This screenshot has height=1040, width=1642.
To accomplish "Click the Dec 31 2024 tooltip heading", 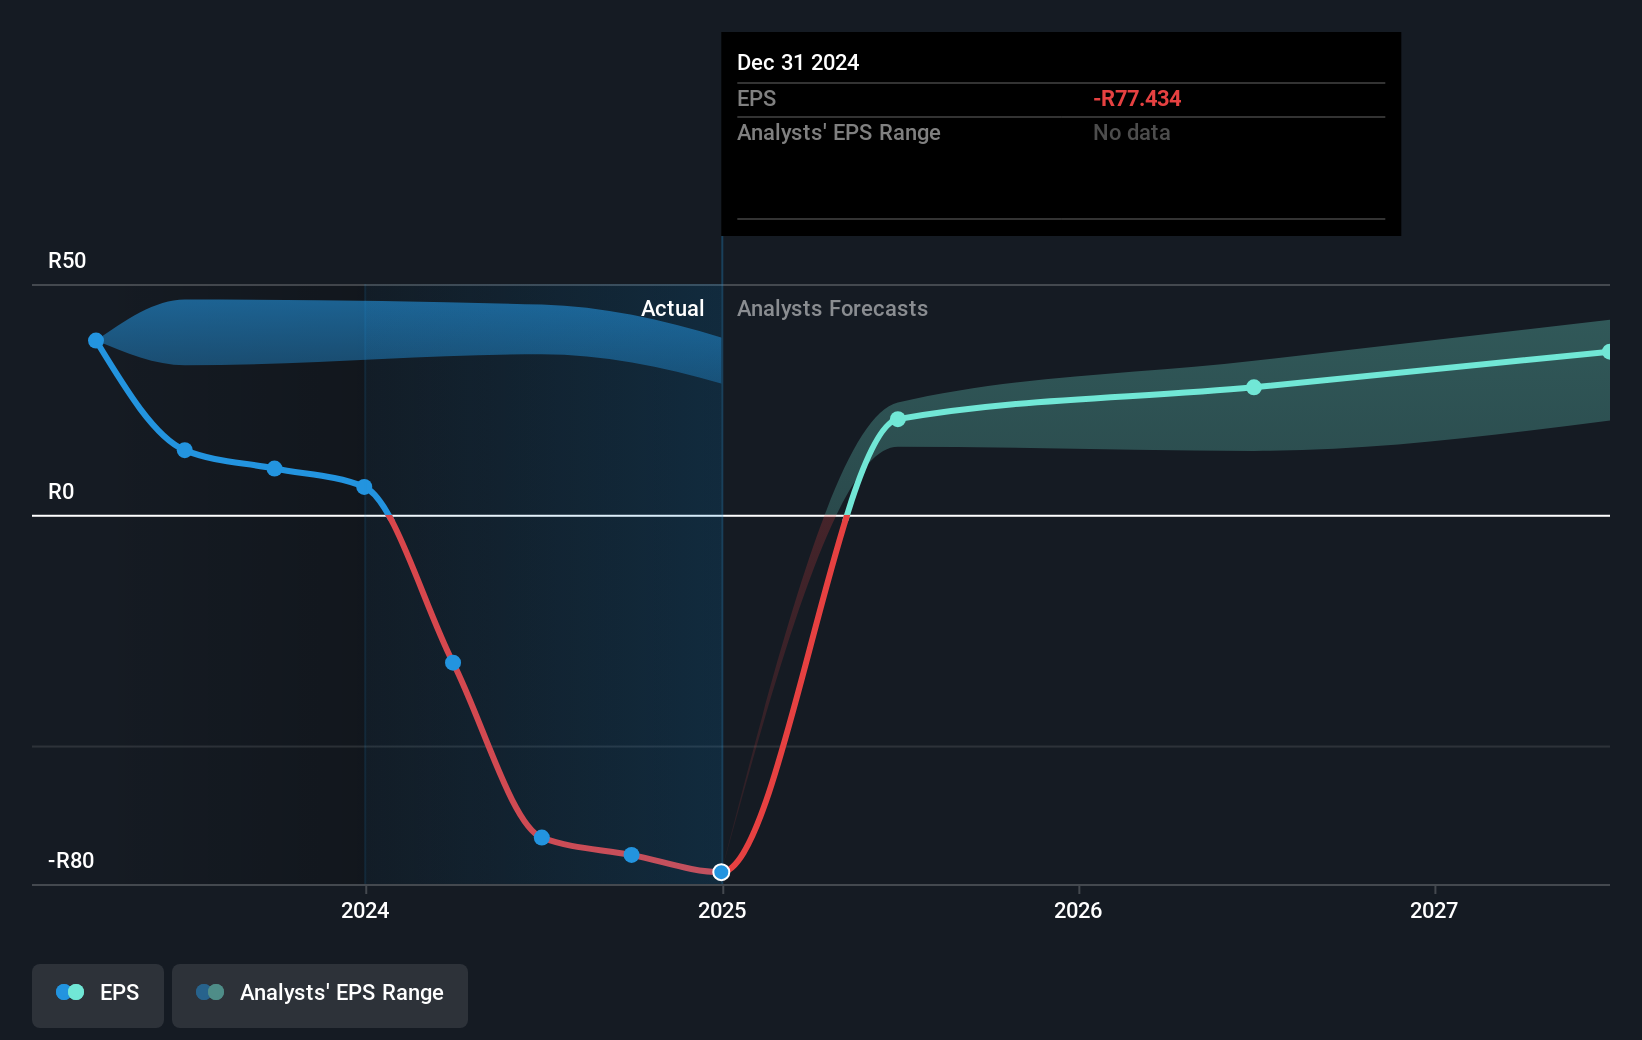I will 798,63.
